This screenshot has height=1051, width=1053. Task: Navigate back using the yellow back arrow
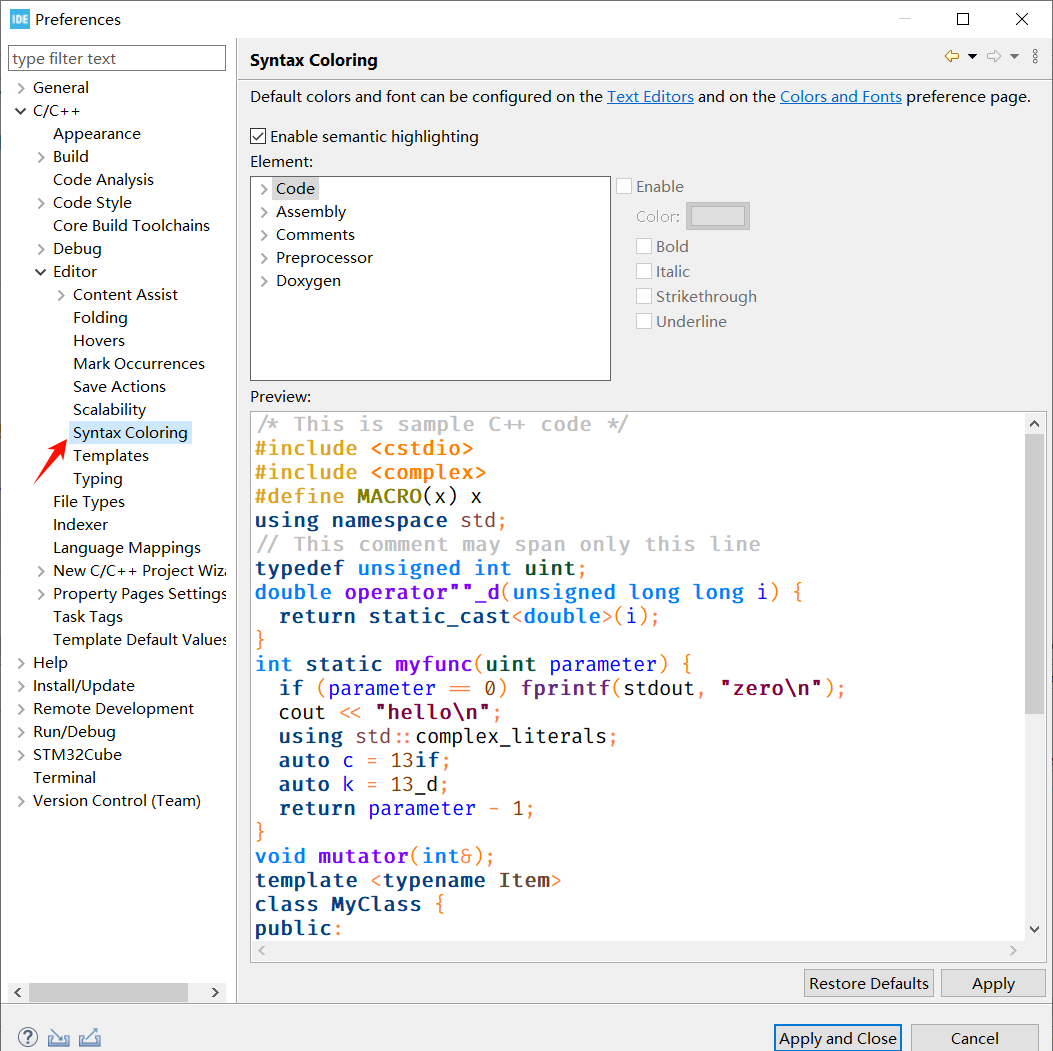click(x=950, y=56)
